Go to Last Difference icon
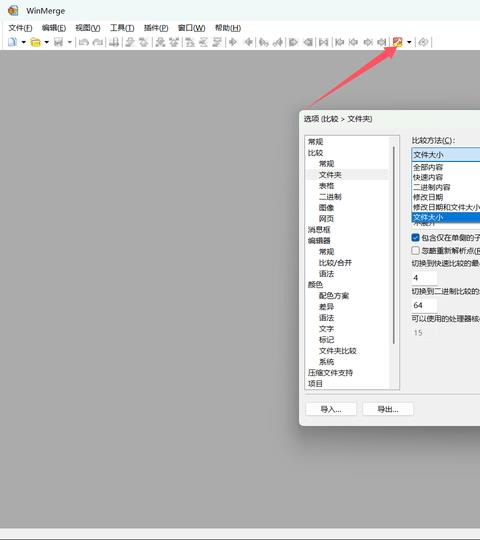 coord(217,42)
